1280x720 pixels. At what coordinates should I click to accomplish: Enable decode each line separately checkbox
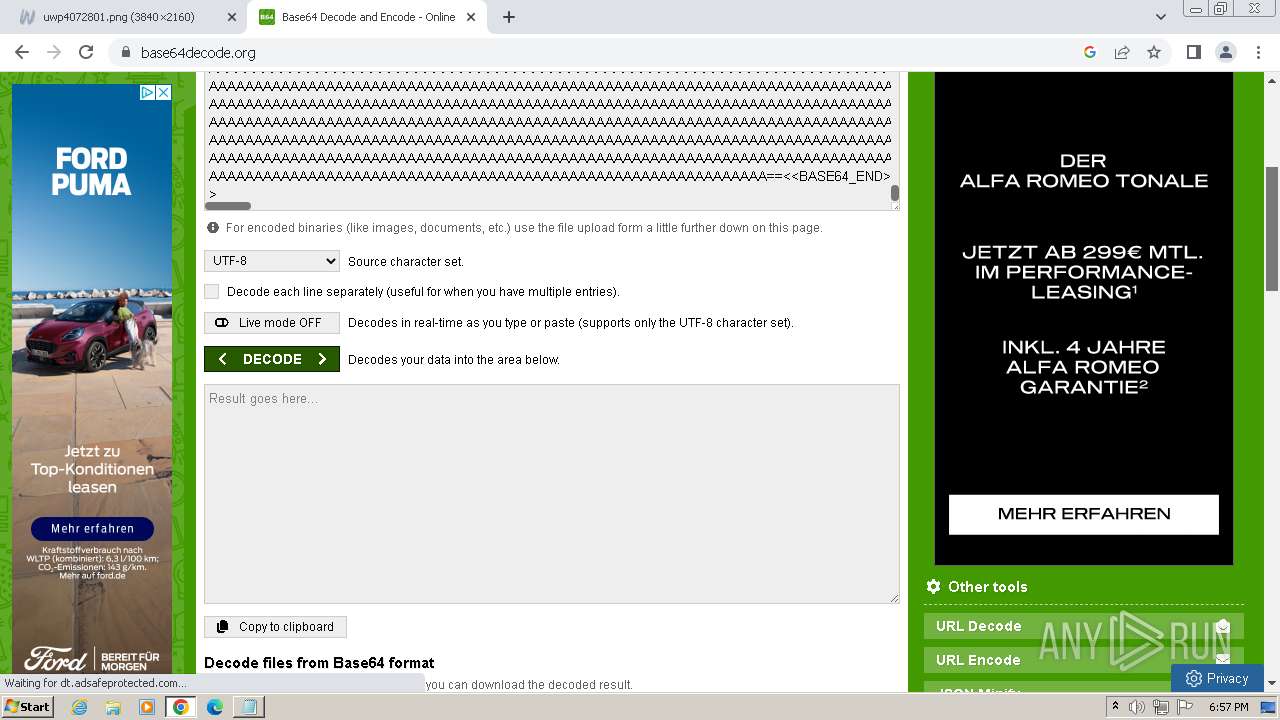(211, 292)
